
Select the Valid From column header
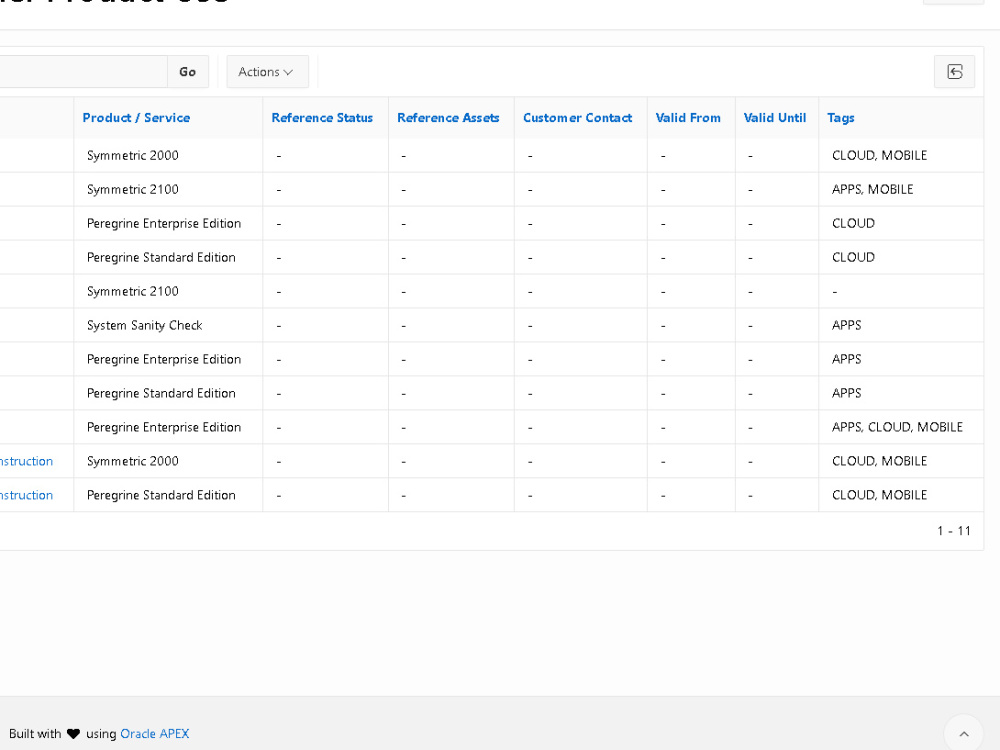pos(688,117)
